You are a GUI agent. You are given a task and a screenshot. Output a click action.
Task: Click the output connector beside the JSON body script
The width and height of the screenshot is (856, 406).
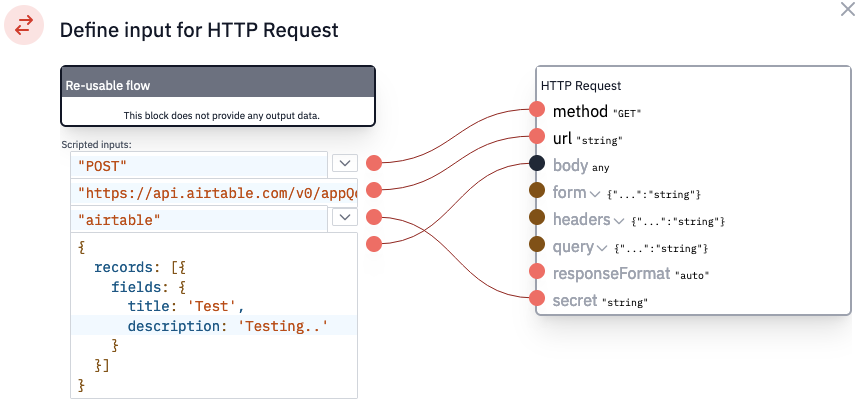coord(374,243)
